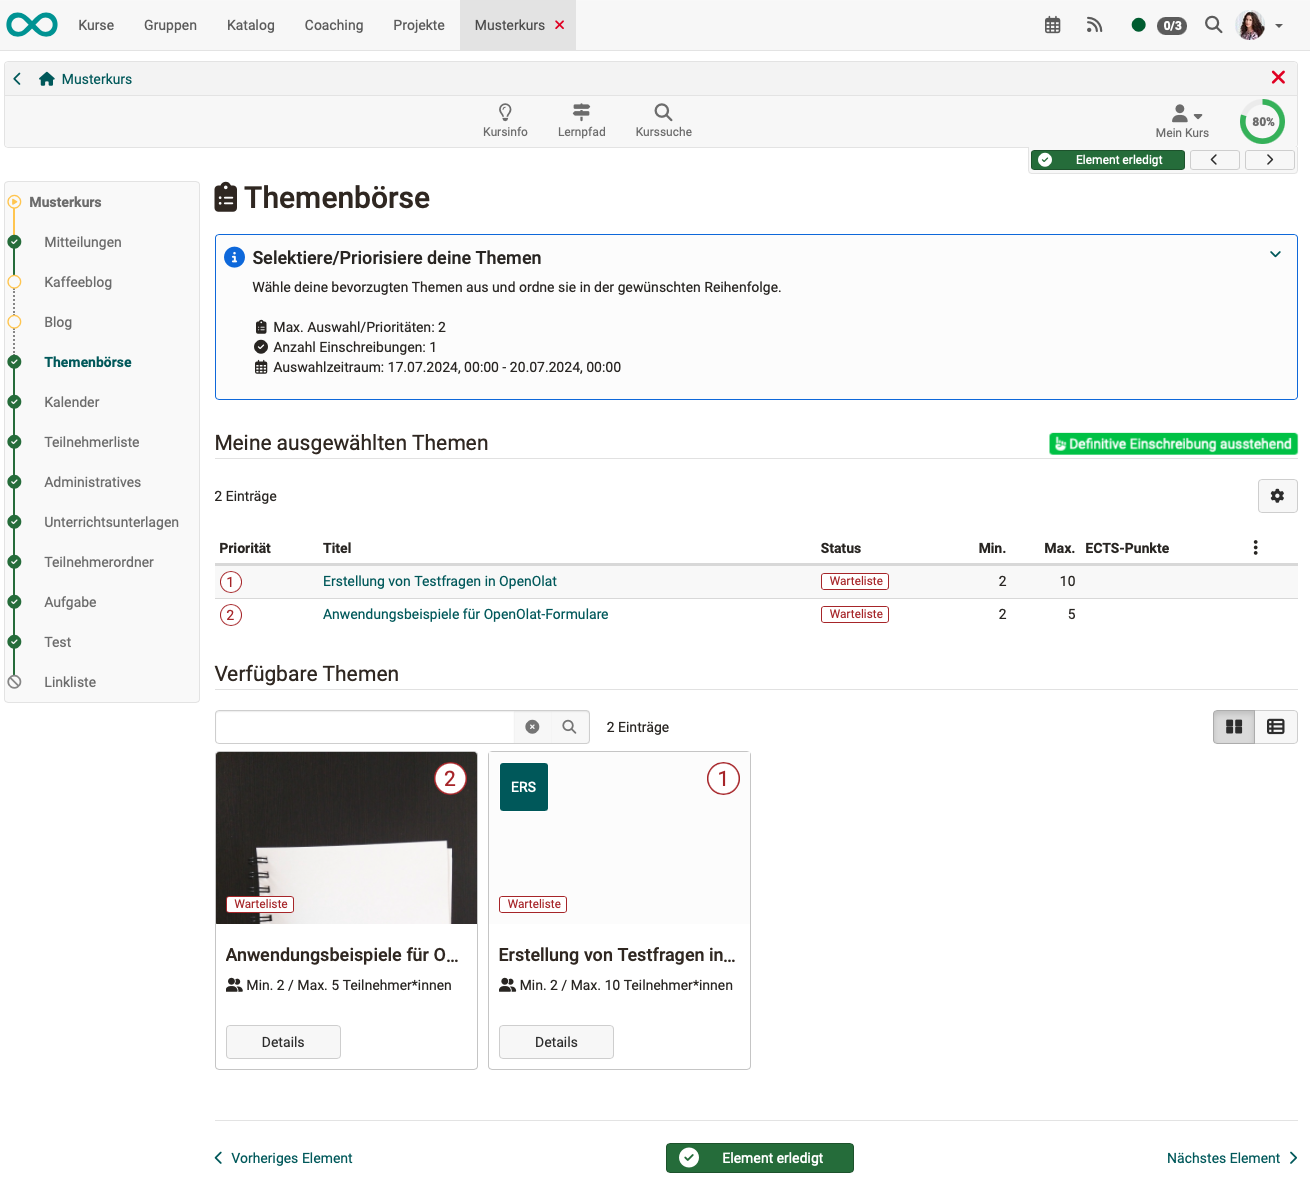Viewport: 1310px width, 1182px height.
Task: Click the search magnifier in top navigation
Action: click(x=1213, y=25)
